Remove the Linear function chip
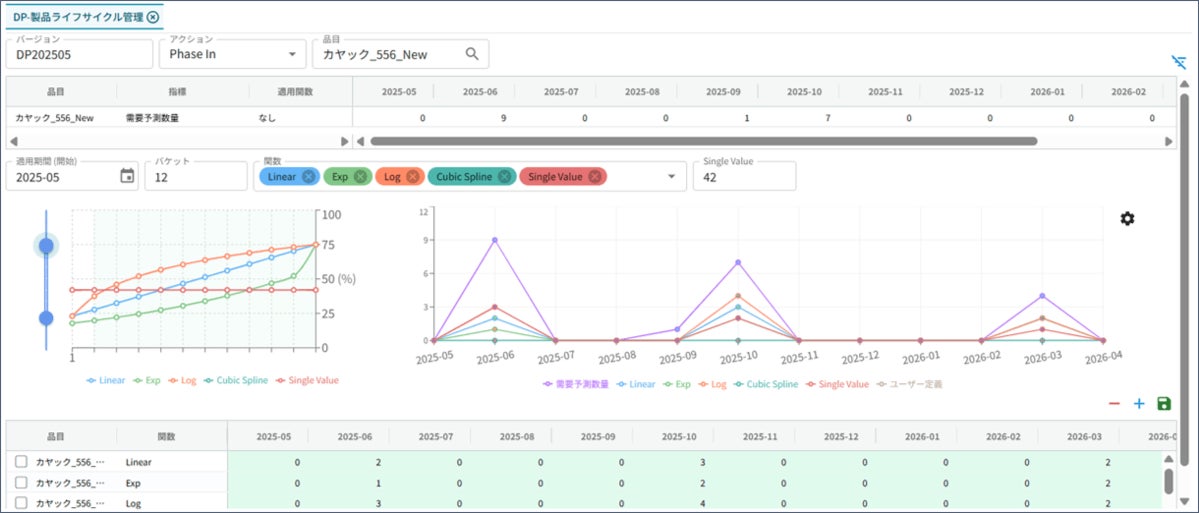Screen dimensions: 1199x513 pyautogui.click(x=308, y=176)
